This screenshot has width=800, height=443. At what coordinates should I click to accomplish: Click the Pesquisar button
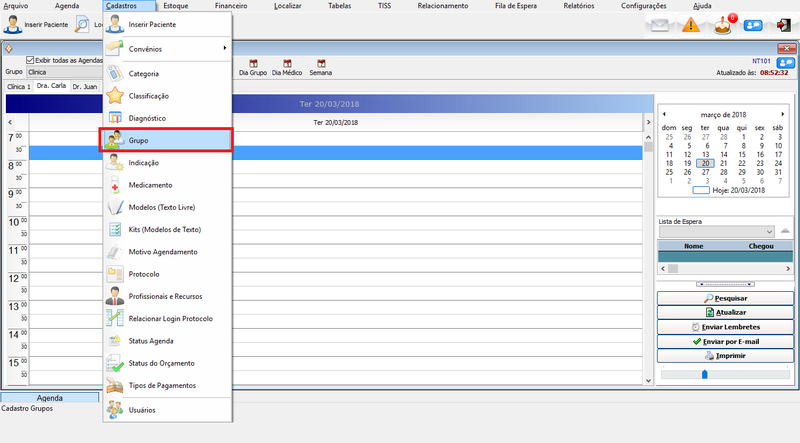click(724, 298)
